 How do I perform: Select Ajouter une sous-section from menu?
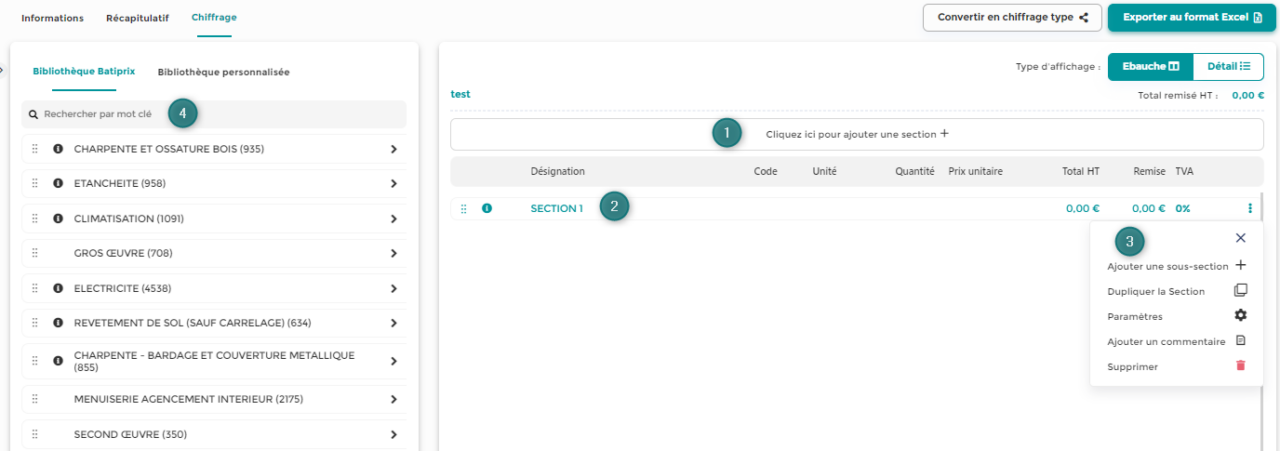pyautogui.click(x=1167, y=266)
